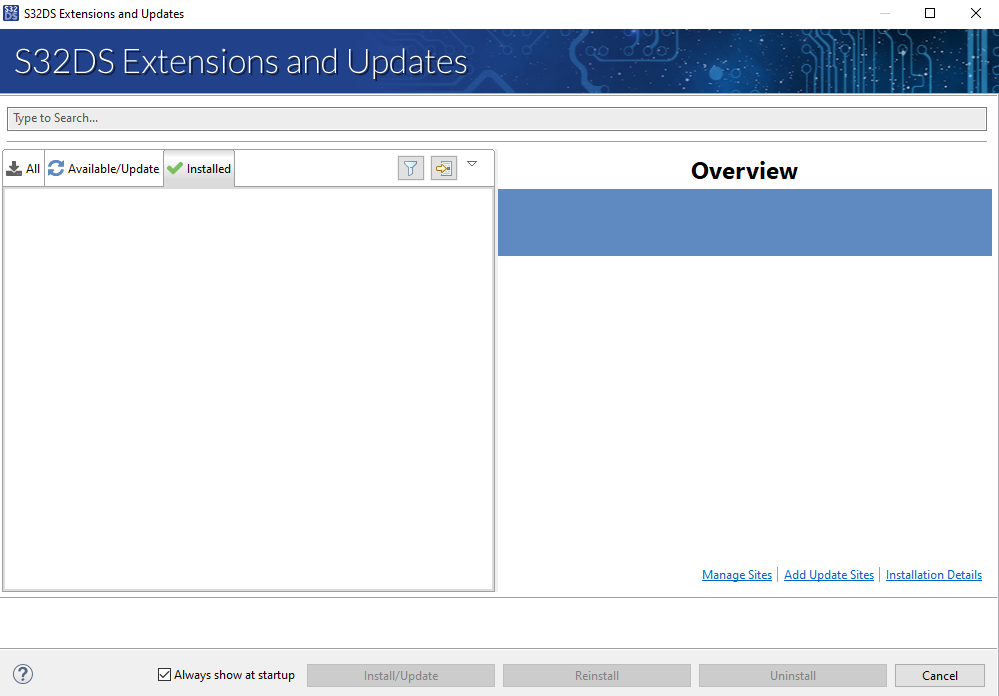Click the Uninstall button
The width and height of the screenshot is (999, 696).
click(793, 676)
